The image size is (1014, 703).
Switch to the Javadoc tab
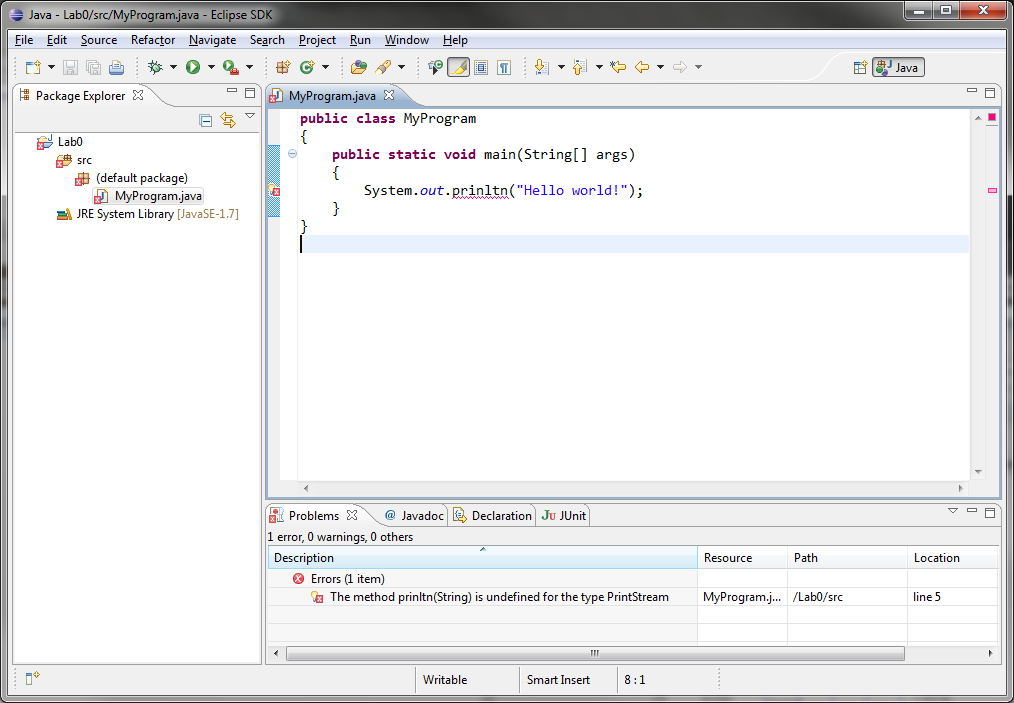(414, 515)
